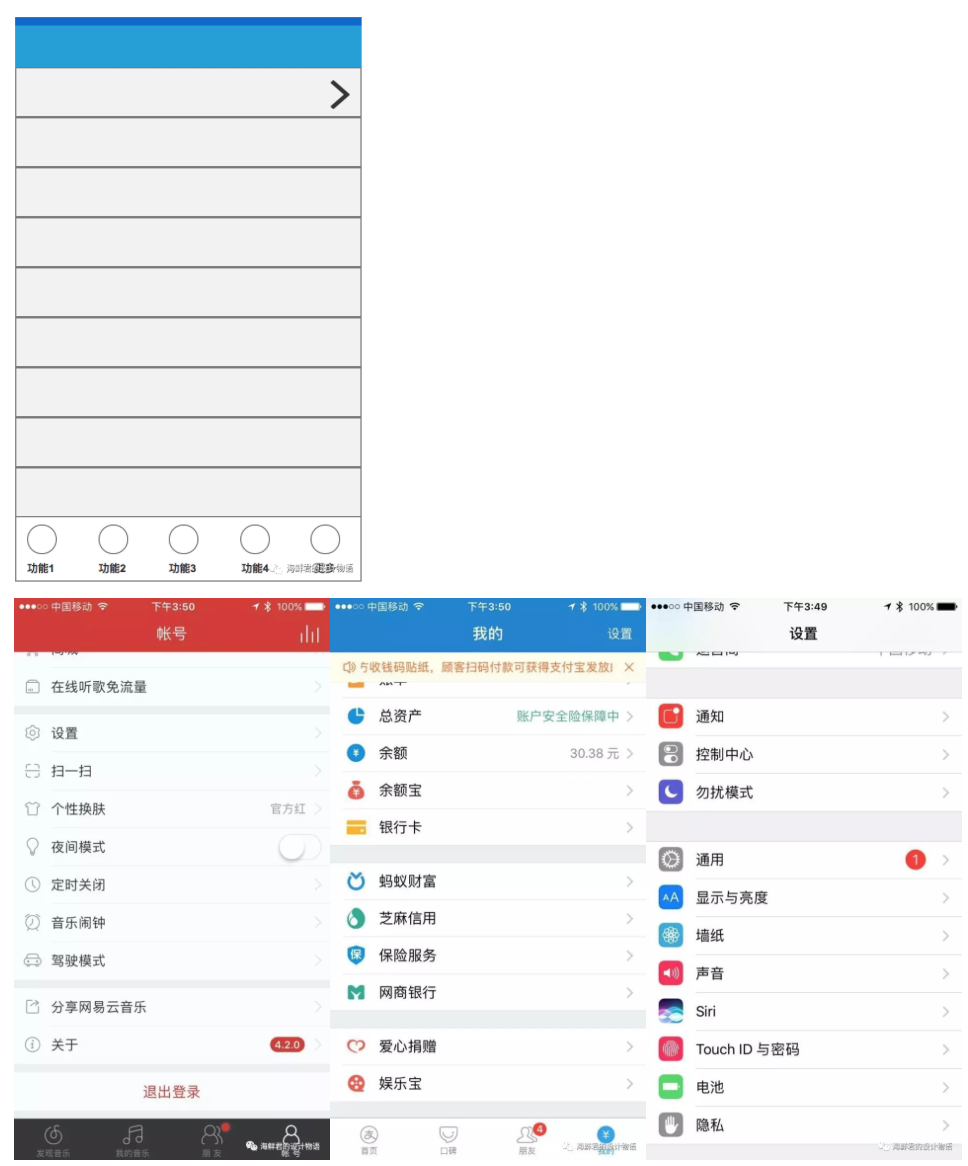Select 功能1 circle in wireframe tab bar

pyautogui.click(x=42, y=539)
